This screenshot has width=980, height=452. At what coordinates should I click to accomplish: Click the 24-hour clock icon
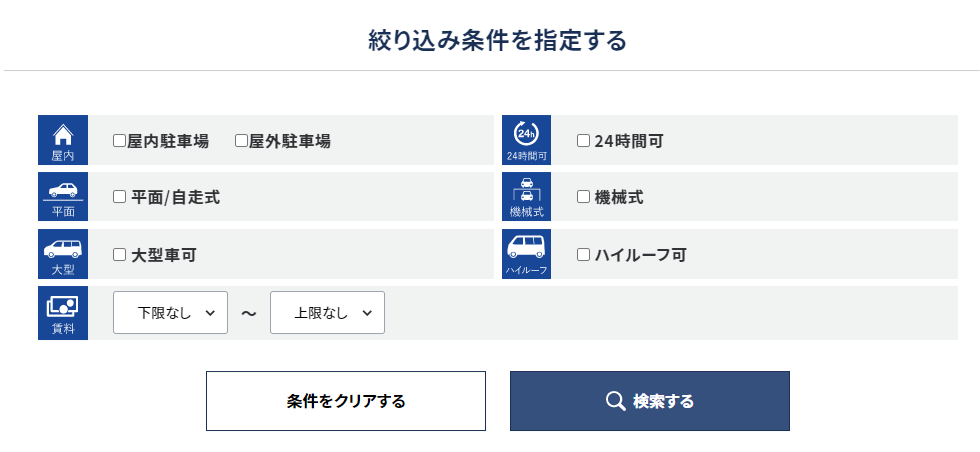pyautogui.click(x=526, y=135)
